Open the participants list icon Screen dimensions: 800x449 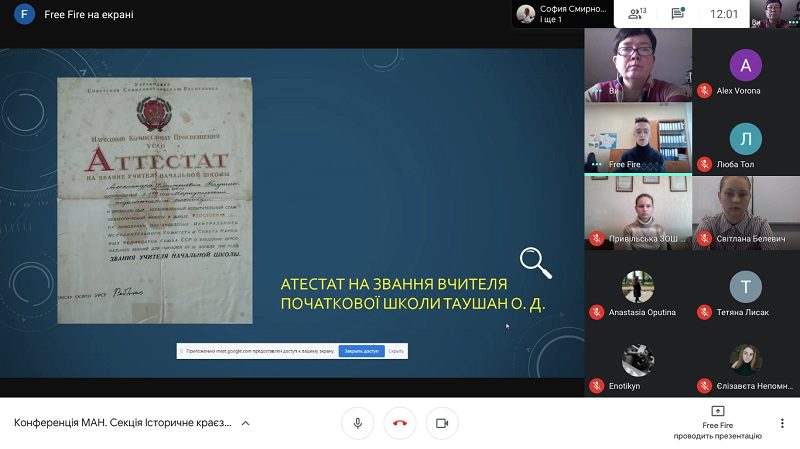pyautogui.click(x=637, y=14)
